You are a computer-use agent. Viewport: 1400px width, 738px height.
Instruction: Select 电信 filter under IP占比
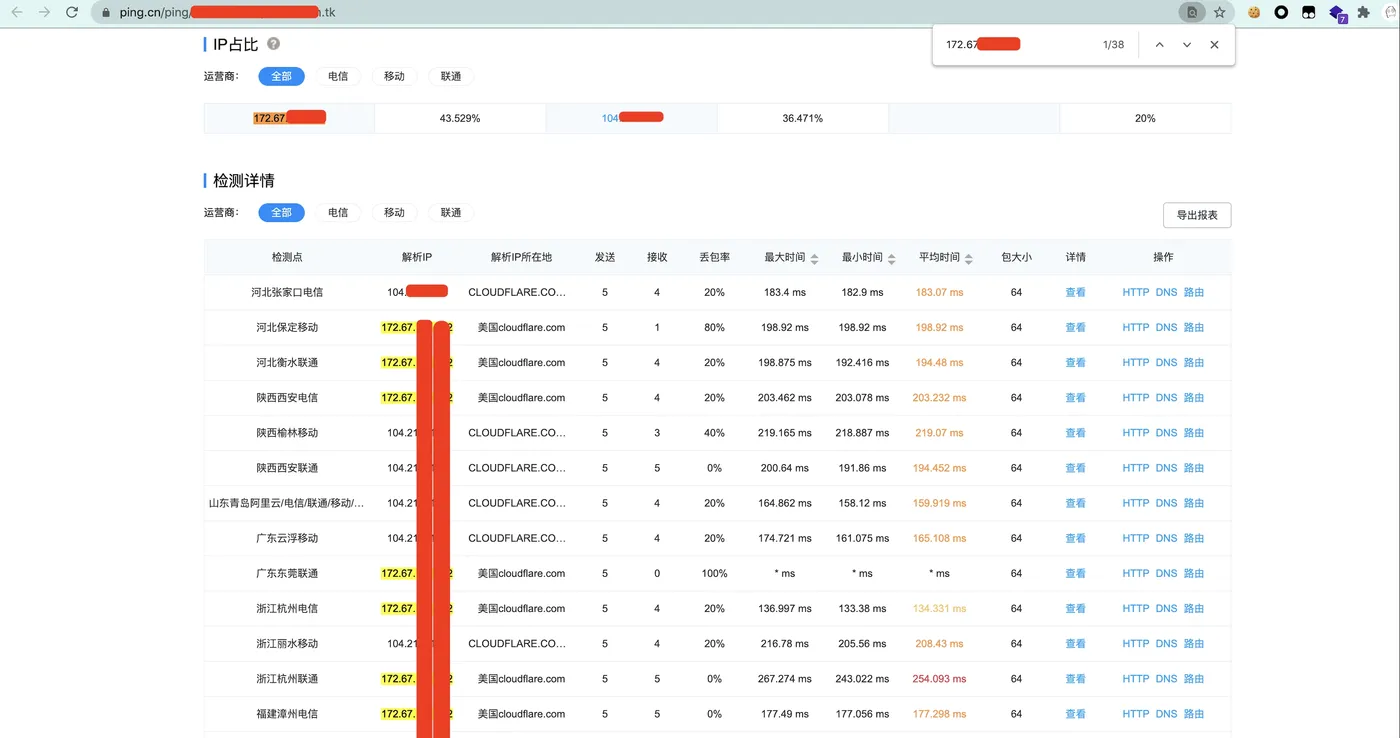click(x=338, y=76)
